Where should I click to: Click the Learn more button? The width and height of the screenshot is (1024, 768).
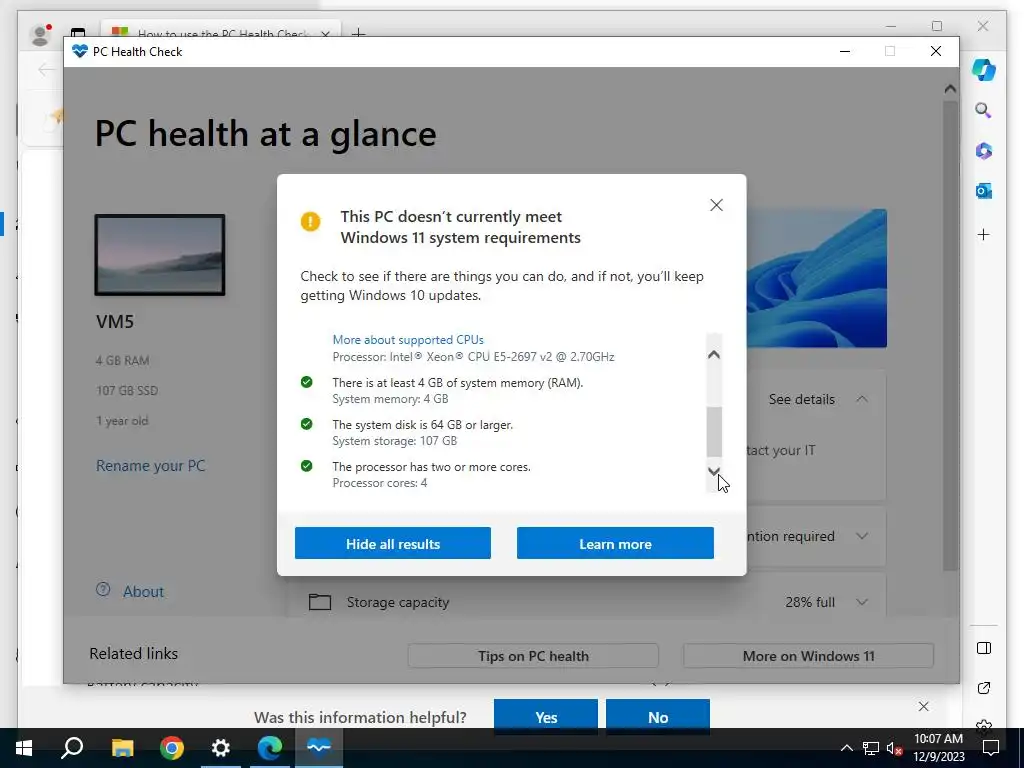pyautogui.click(x=615, y=543)
